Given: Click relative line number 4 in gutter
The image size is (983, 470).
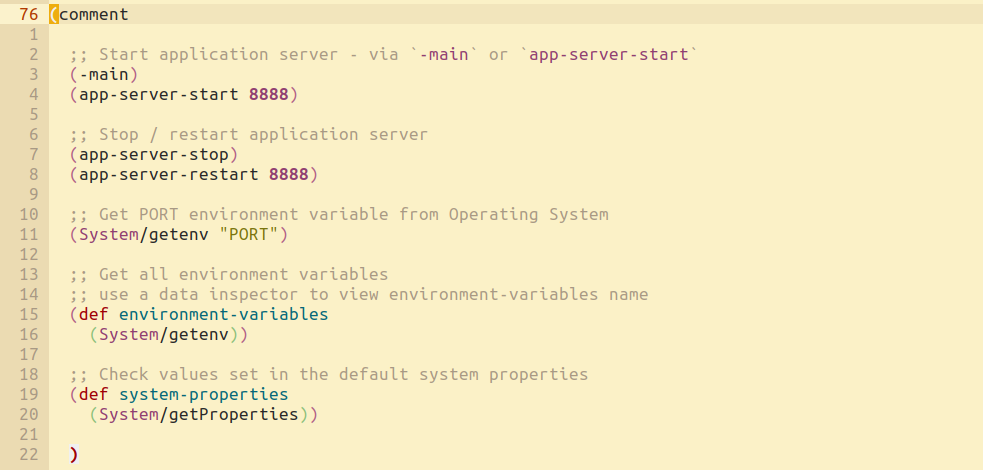Looking at the screenshot, I should tap(34, 94).
